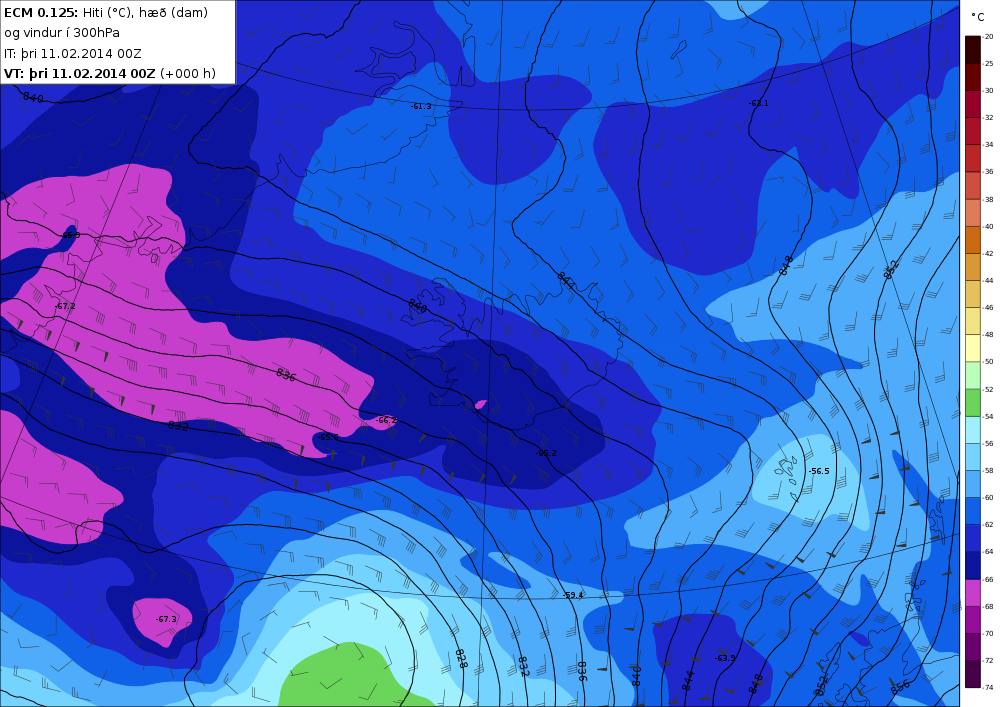Image resolution: width=1000 pixels, height=707 pixels.
Task: Click the "832" contour label below the large magenta area
Action: tap(178, 426)
